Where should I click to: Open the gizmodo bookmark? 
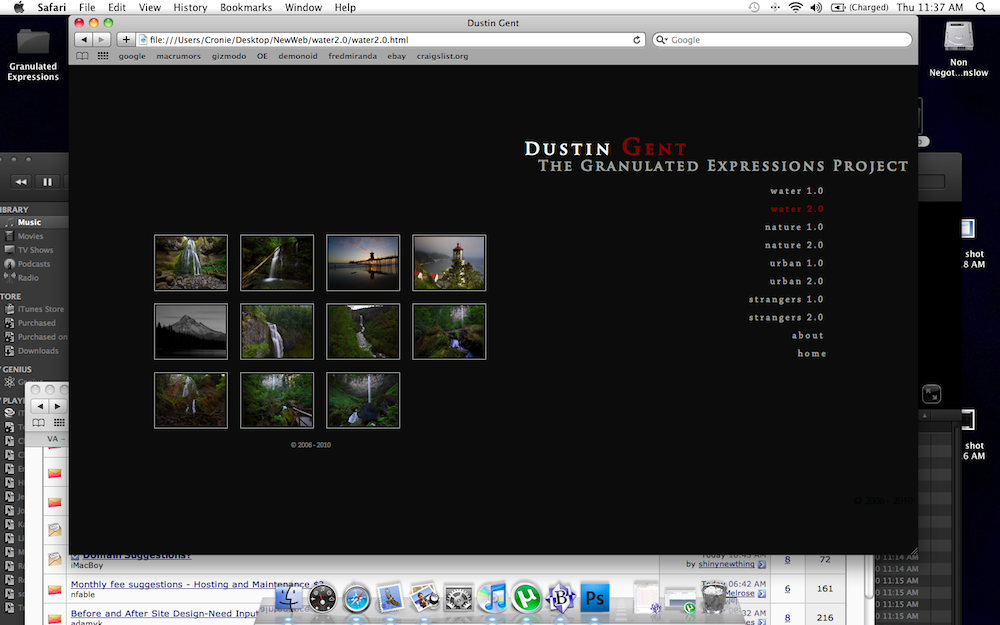[229, 56]
